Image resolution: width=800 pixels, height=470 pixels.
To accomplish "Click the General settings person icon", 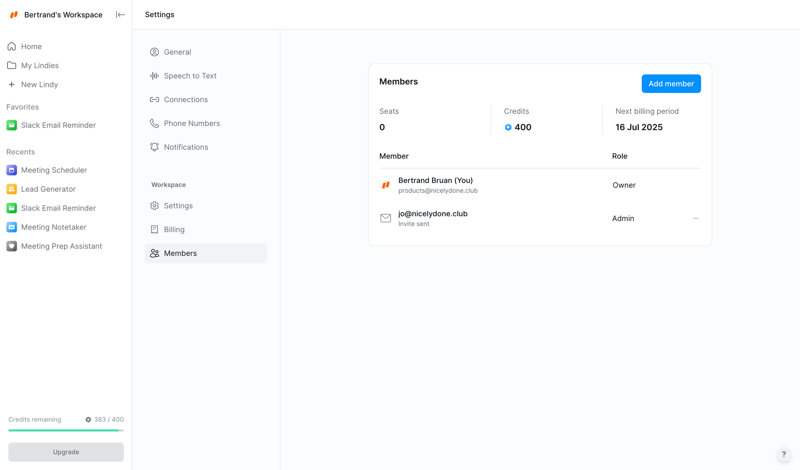I will [x=154, y=52].
